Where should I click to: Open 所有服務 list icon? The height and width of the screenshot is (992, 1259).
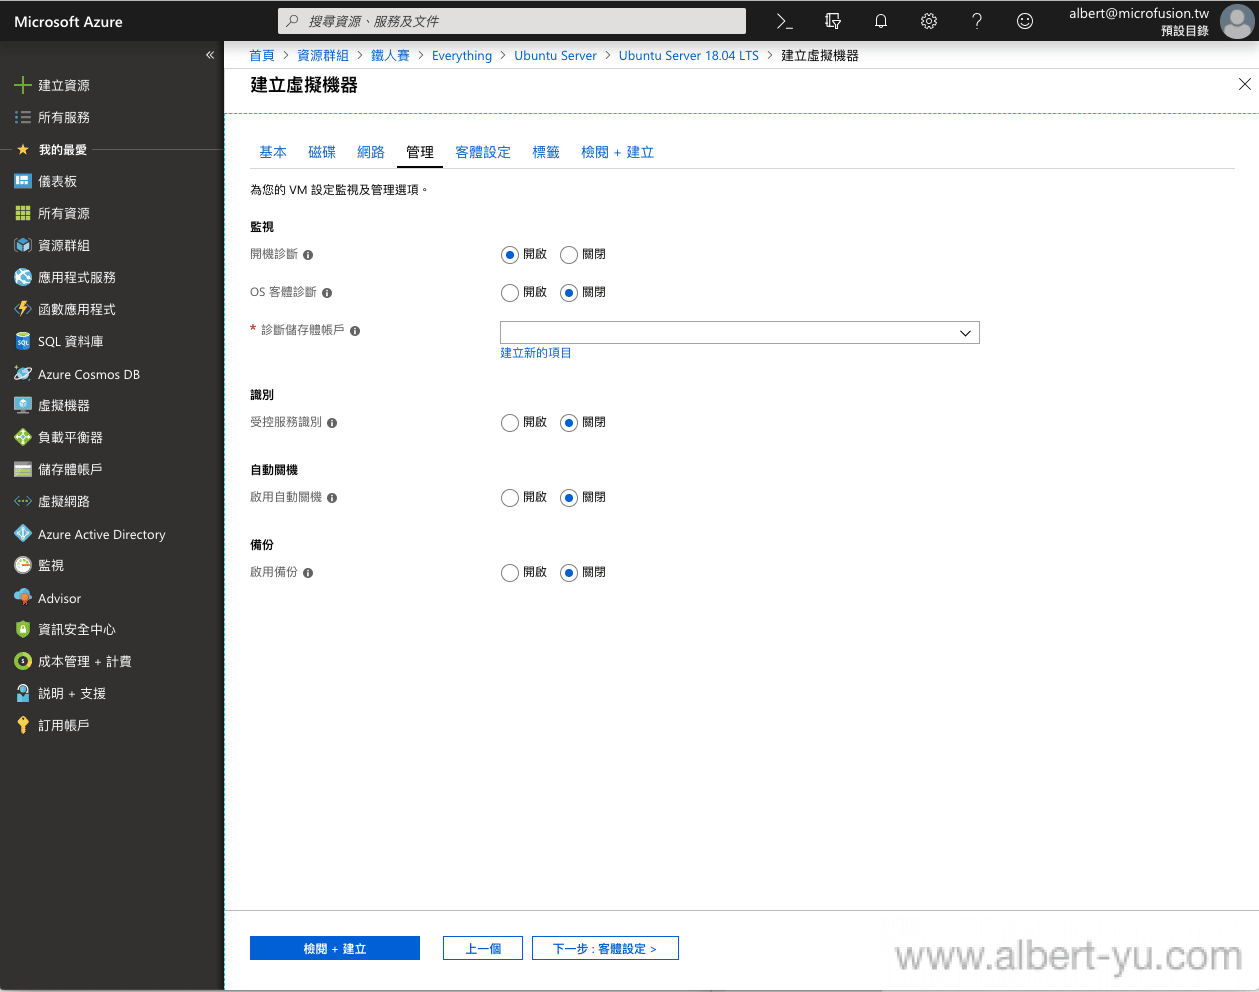[23, 117]
